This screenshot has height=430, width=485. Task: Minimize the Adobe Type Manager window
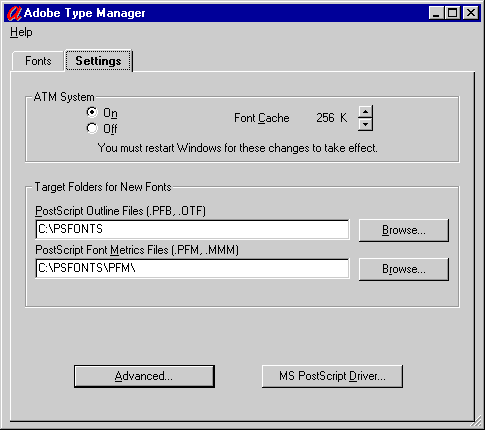point(436,13)
